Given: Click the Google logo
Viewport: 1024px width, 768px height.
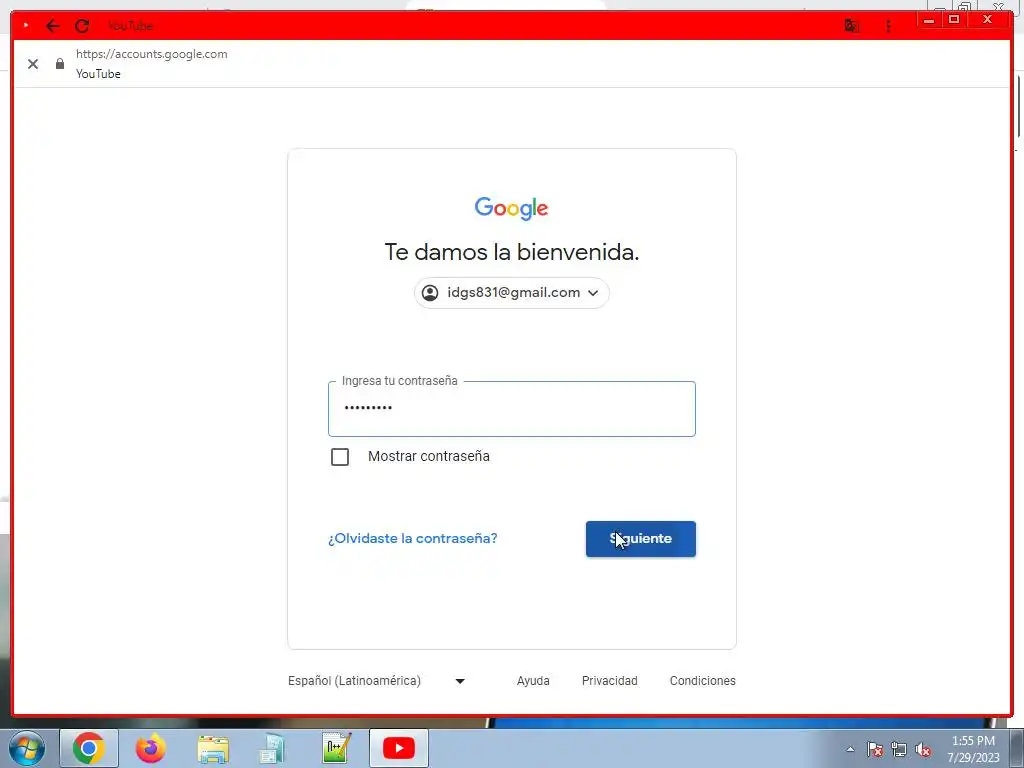Looking at the screenshot, I should coord(511,208).
